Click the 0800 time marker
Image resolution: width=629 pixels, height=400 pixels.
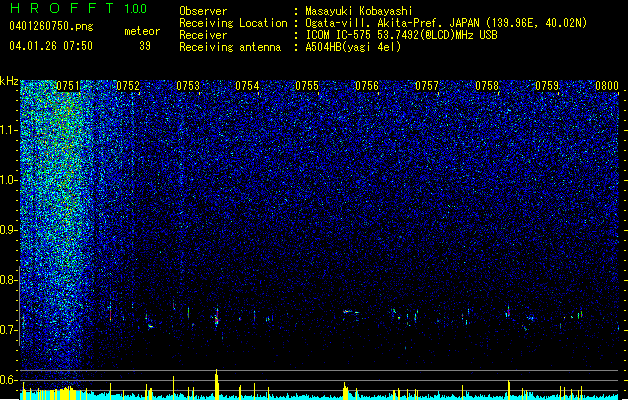click(x=607, y=86)
